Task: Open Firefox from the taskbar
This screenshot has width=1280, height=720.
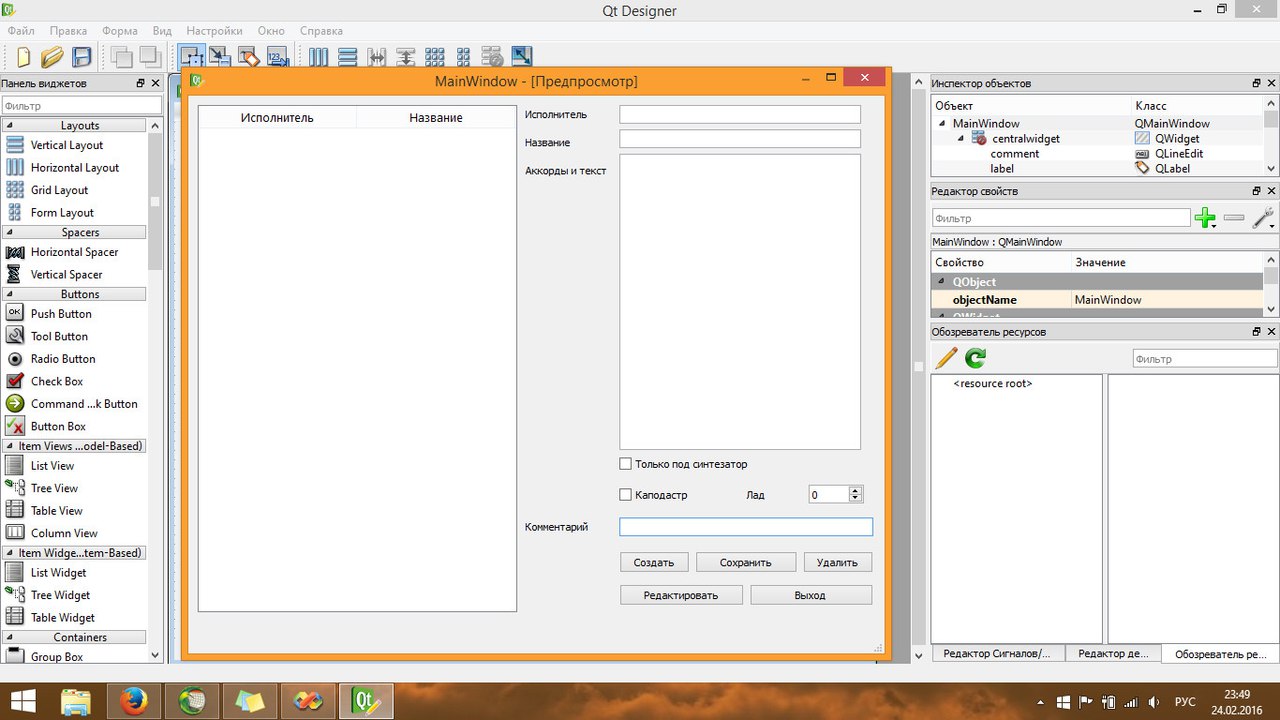Action: click(133, 702)
